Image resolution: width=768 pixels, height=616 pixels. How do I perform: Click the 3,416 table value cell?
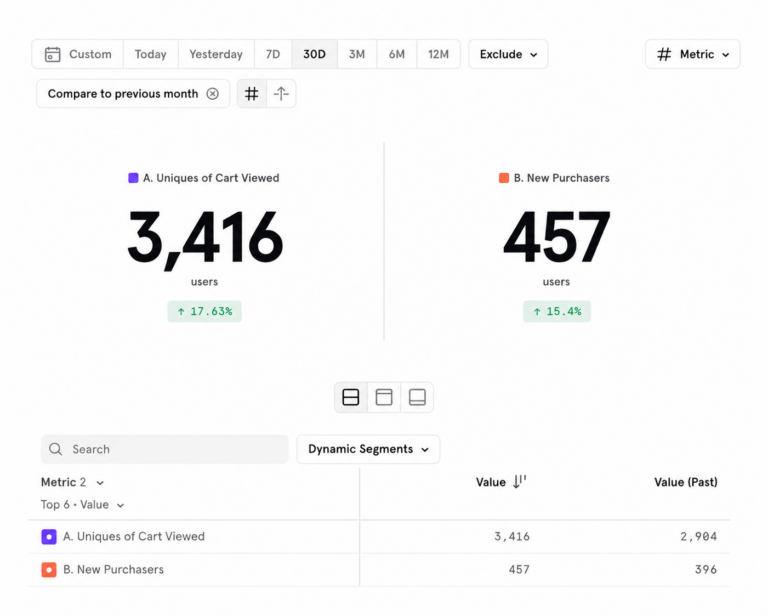click(x=512, y=537)
